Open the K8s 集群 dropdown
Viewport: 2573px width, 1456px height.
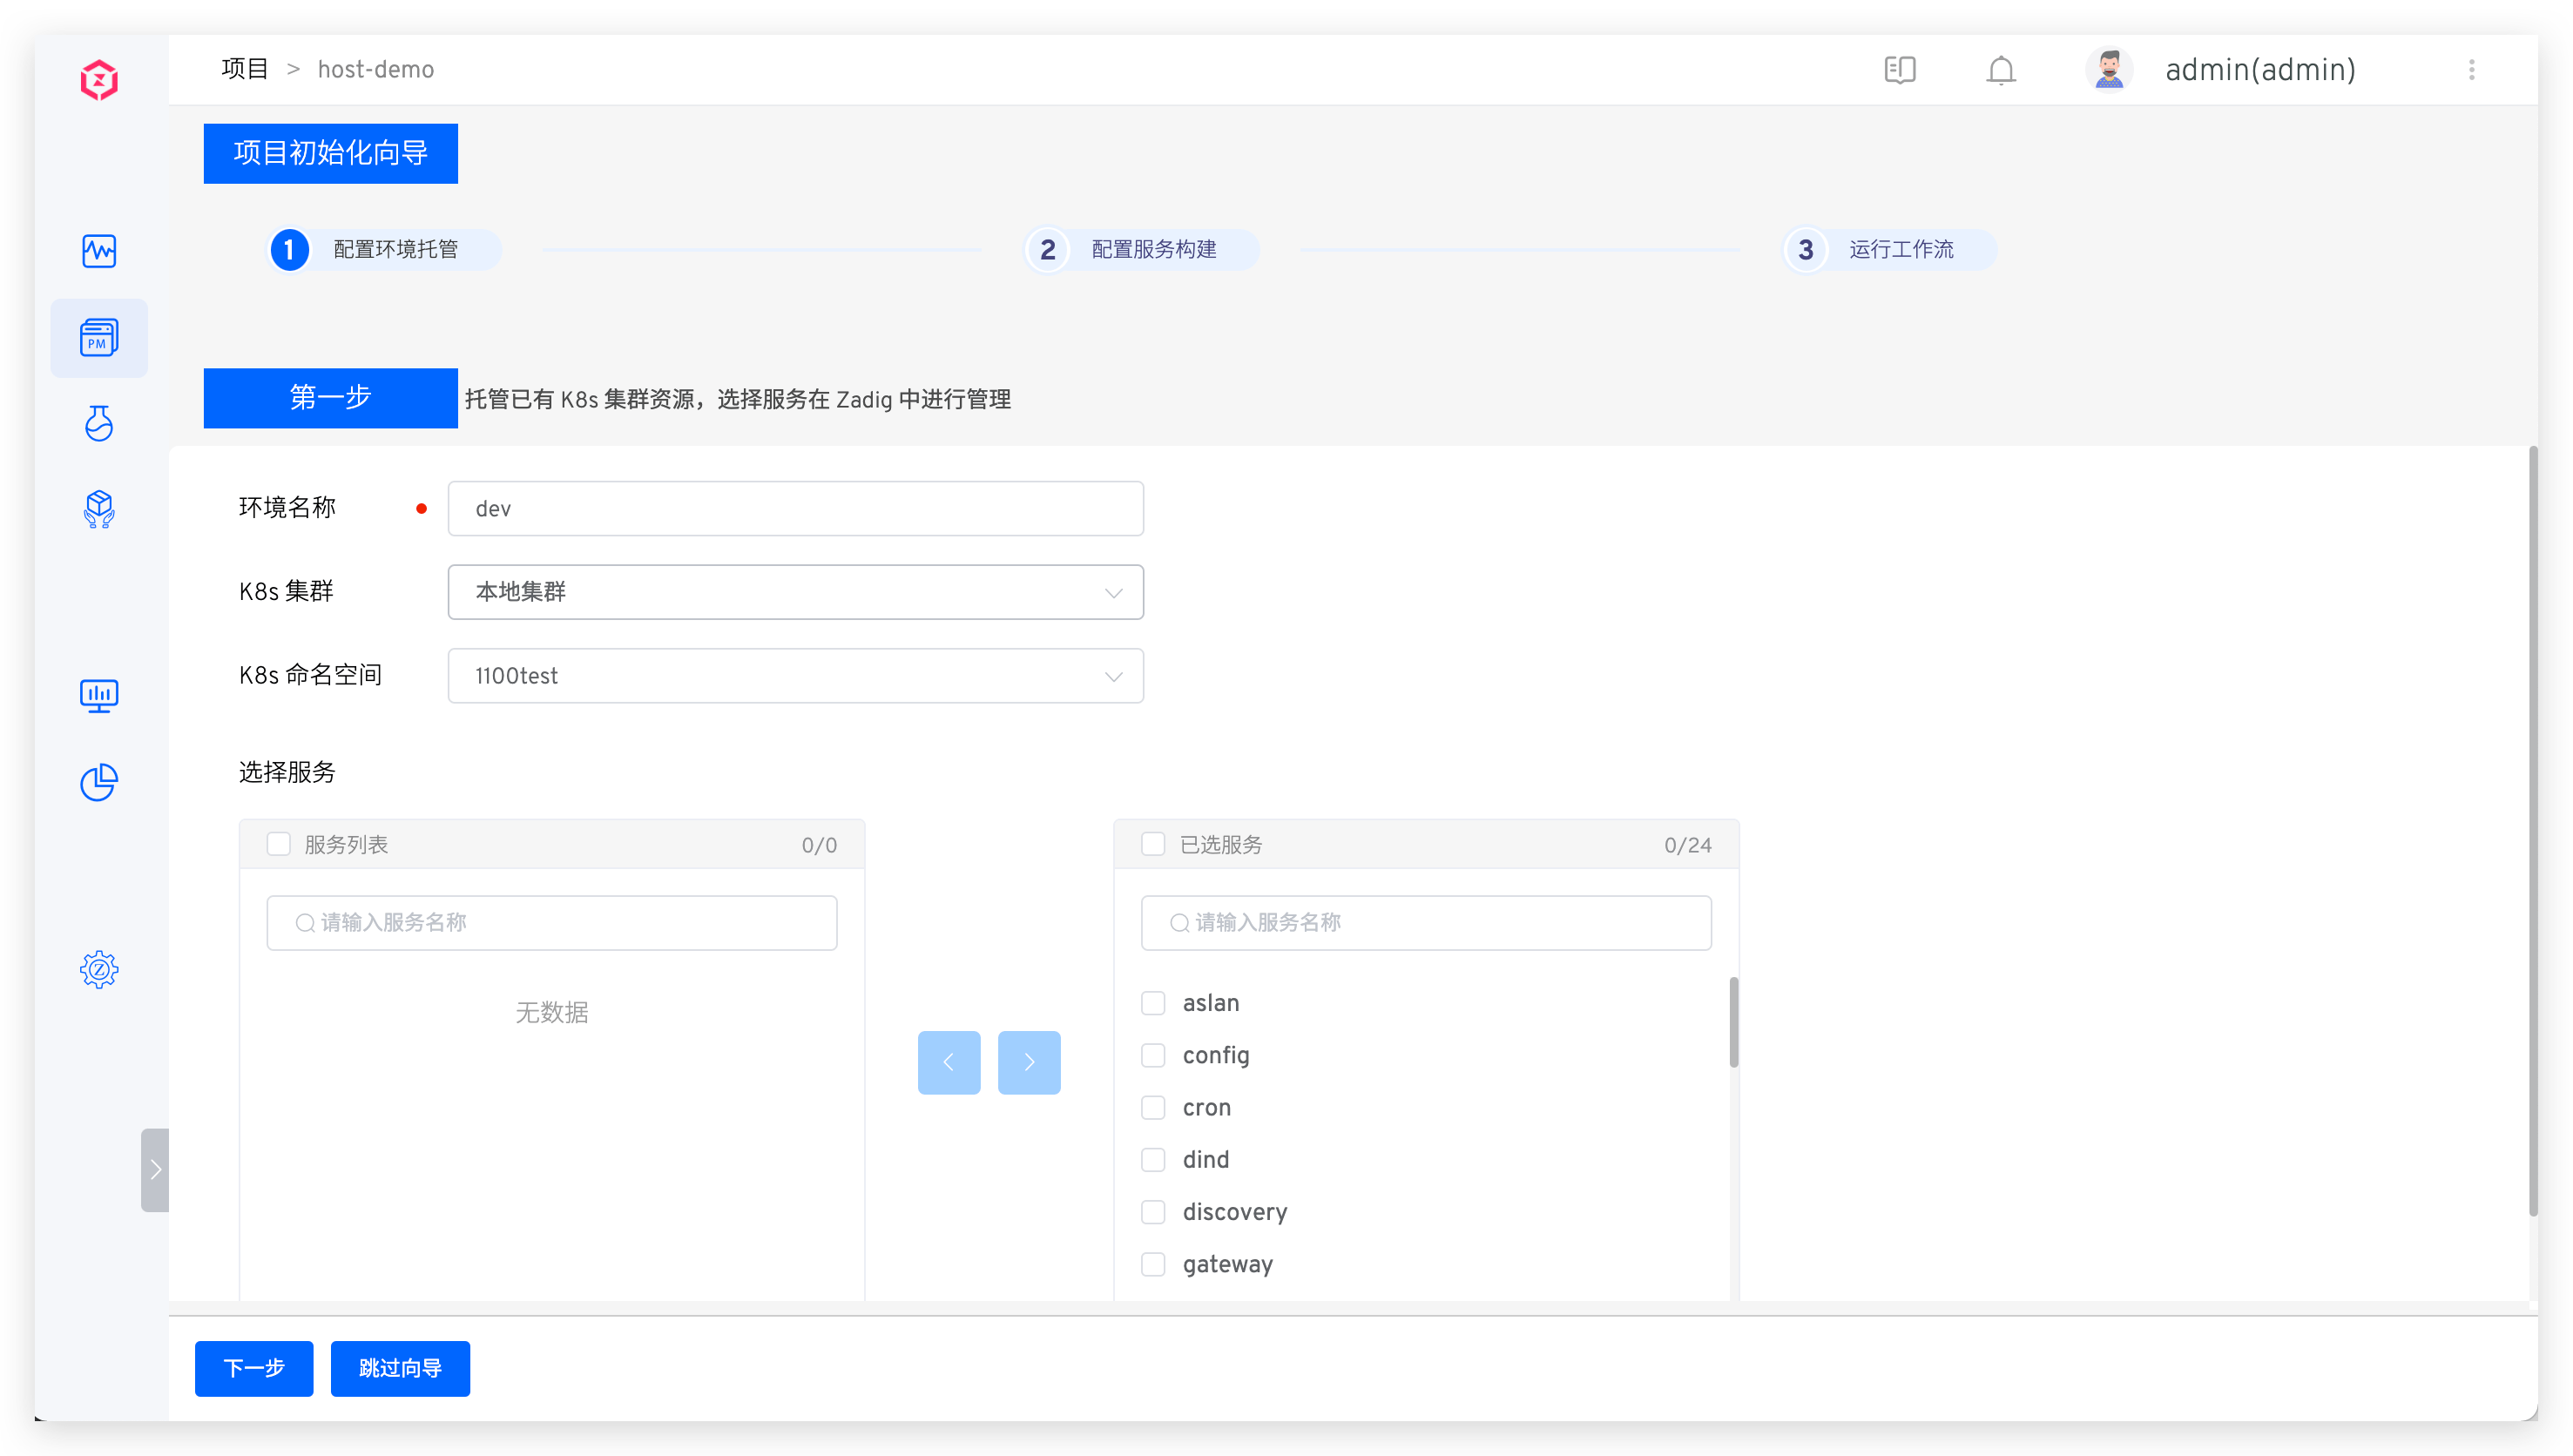pyautogui.click(x=795, y=592)
